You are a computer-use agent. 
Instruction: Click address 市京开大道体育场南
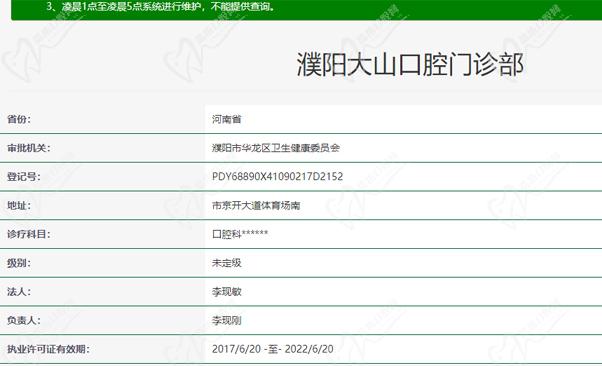256,205
